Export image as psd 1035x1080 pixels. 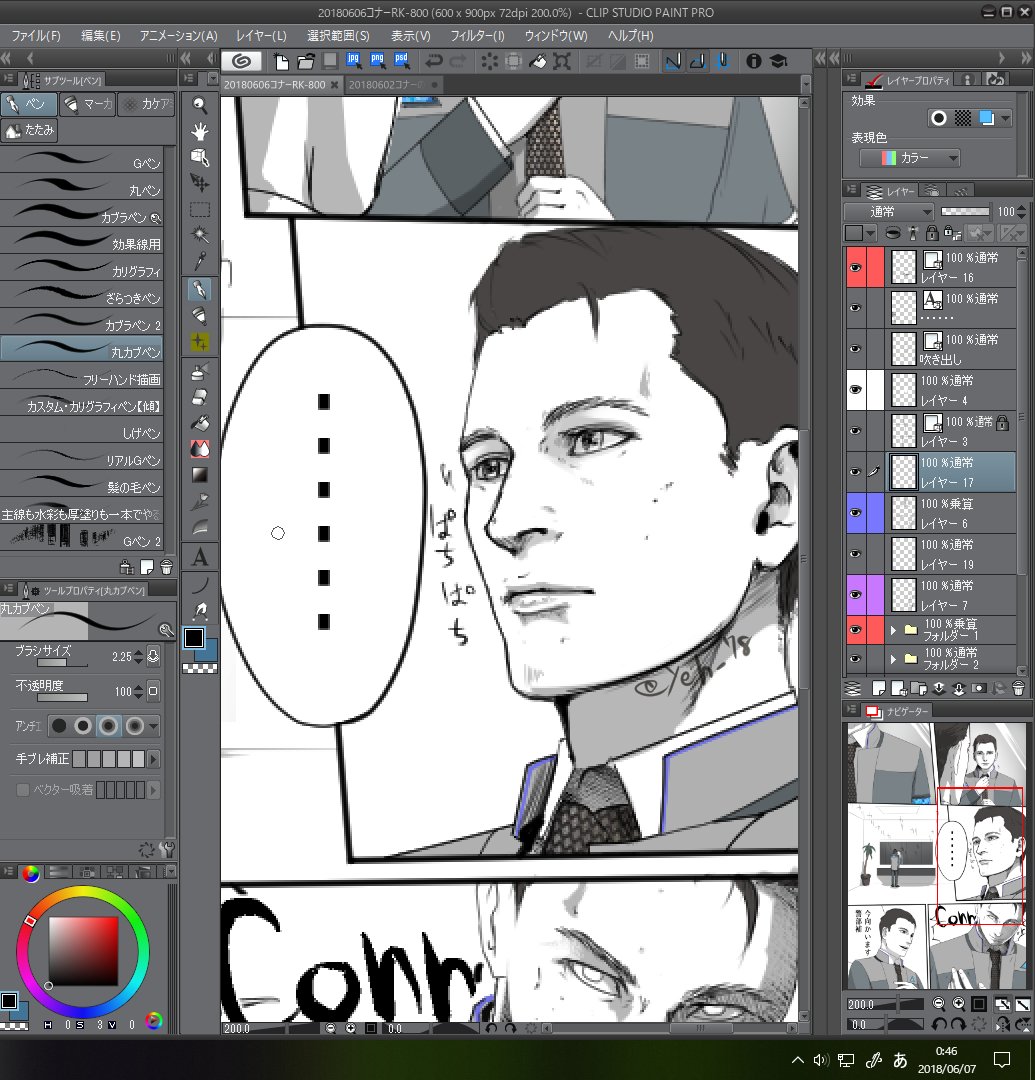click(x=401, y=61)
